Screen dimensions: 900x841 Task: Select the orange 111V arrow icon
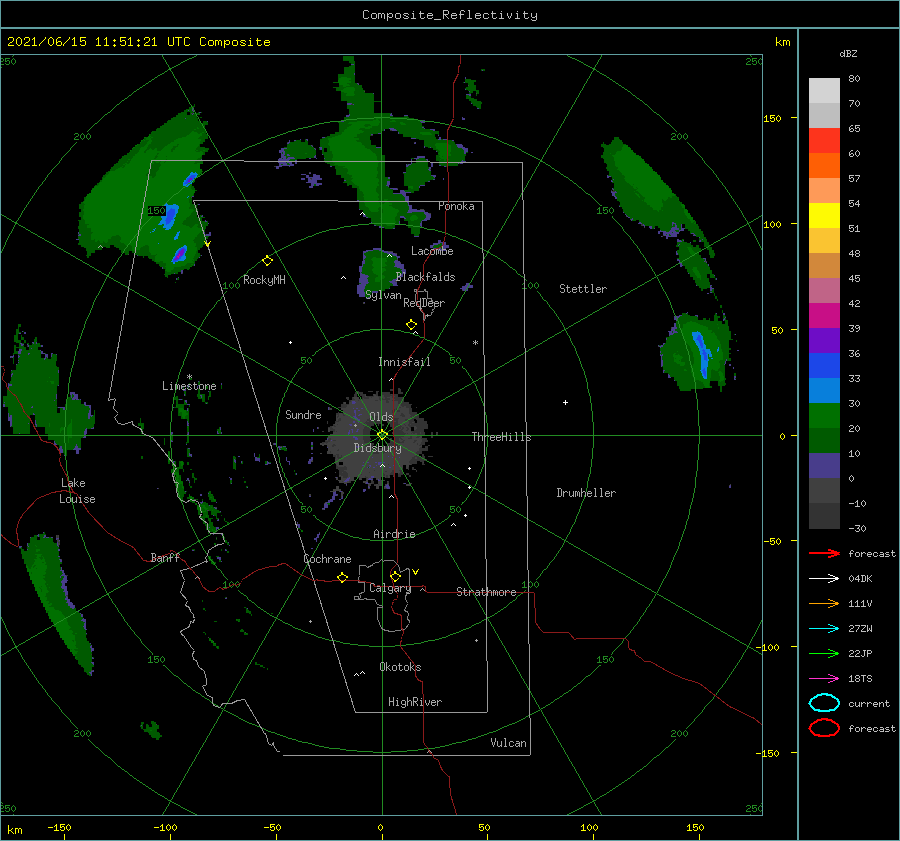(x=824, y=603)
